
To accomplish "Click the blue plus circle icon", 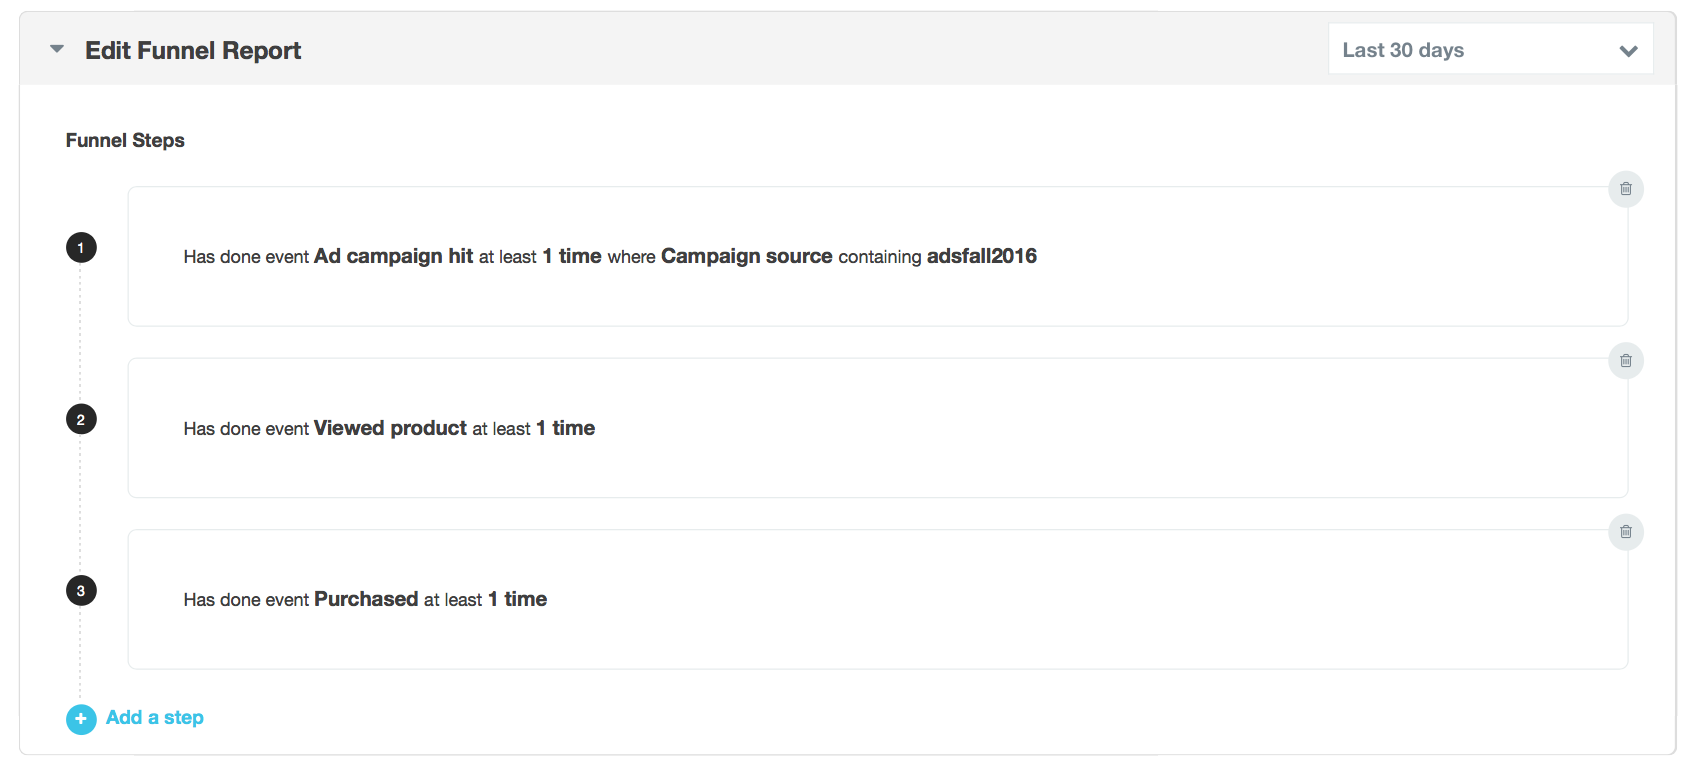I will click(81, 719).
